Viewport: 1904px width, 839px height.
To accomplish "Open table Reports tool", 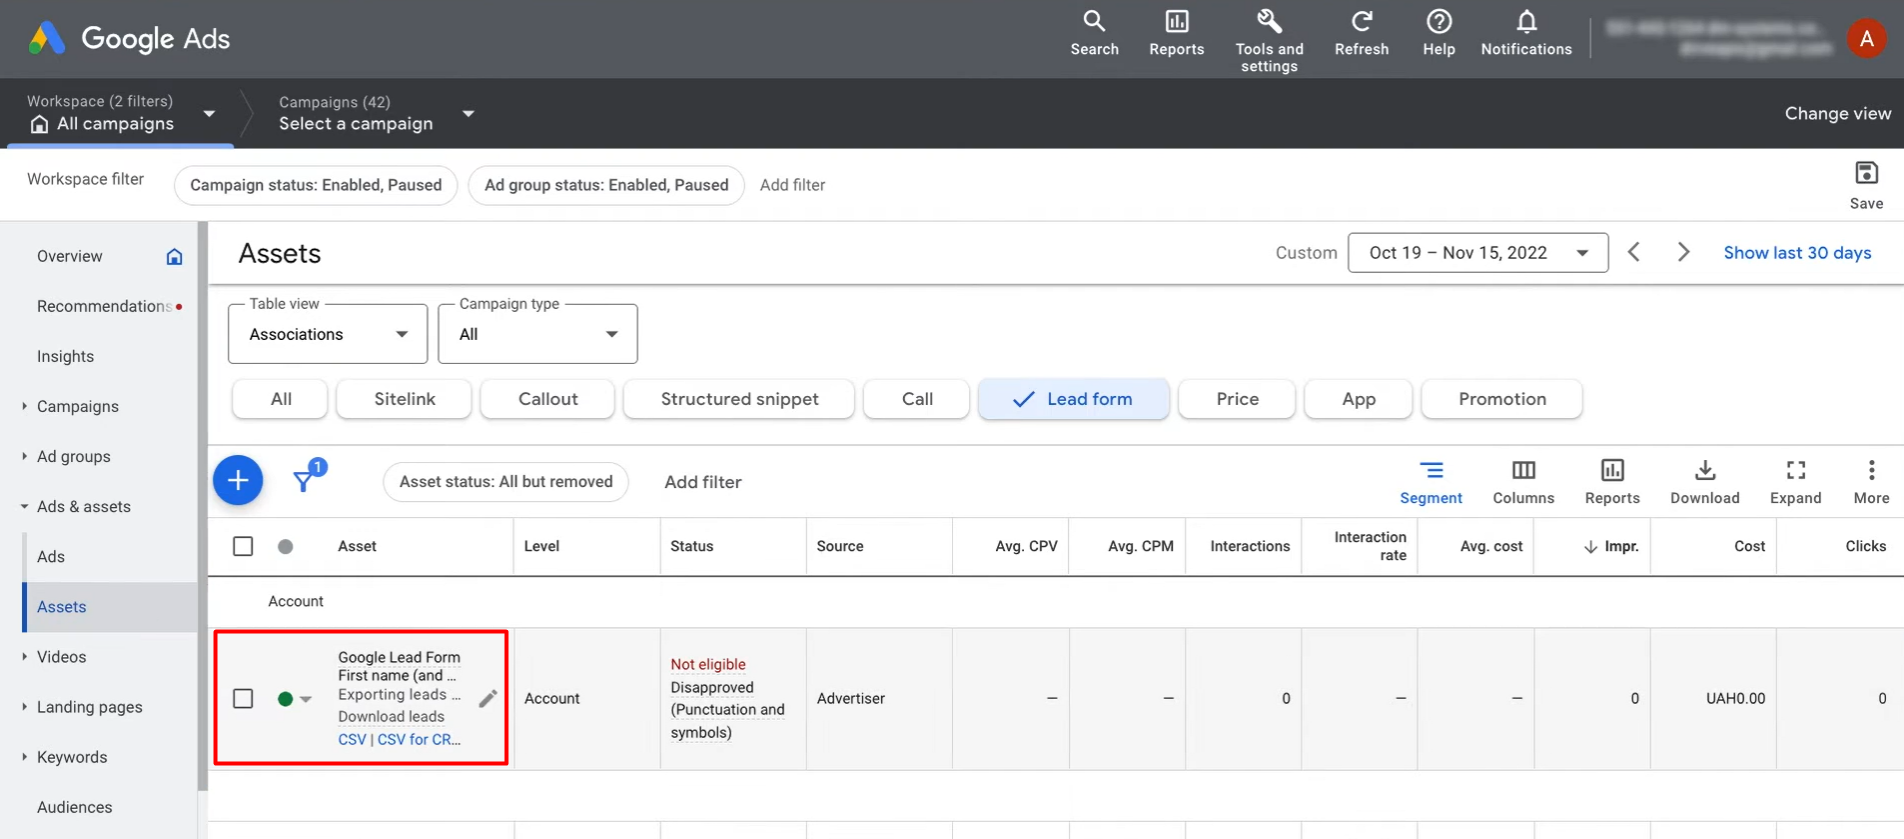I will pyautogui.click(x=1612, y=482).
